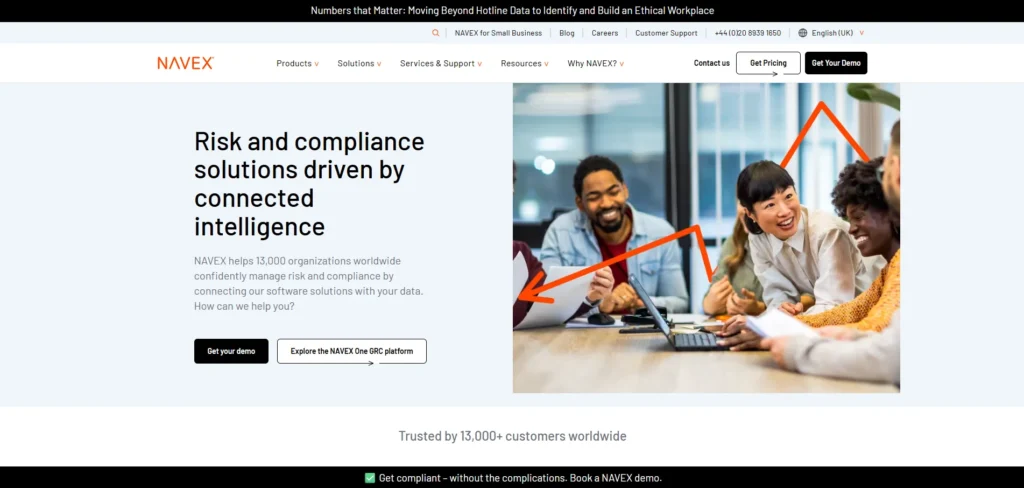Expand the Products menu
The width and height of the screenshot is (1024, 488).
point(297,63)
